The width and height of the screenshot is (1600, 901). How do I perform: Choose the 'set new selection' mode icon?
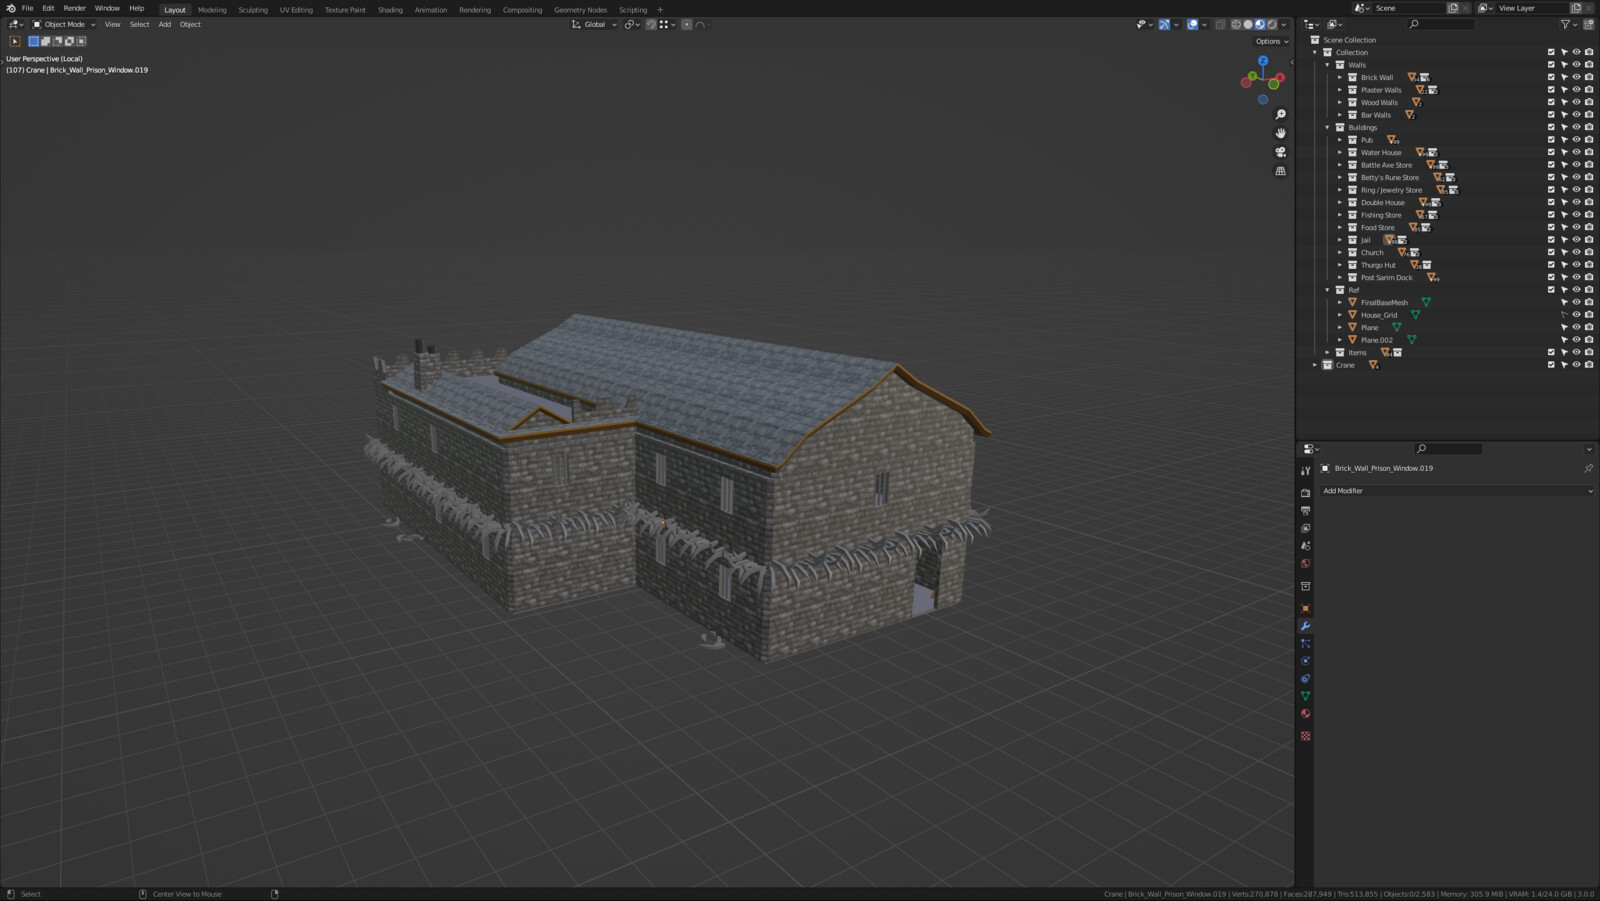click(33, 41)
